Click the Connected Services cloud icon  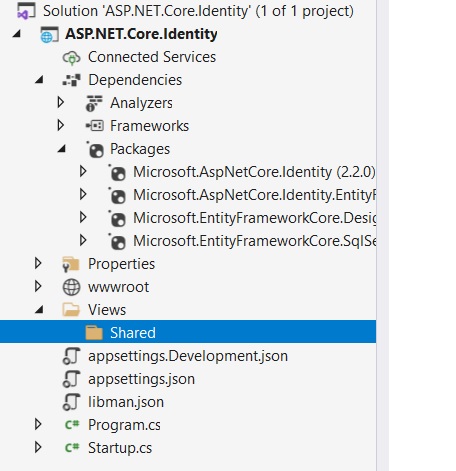click(x=71, y=57)
